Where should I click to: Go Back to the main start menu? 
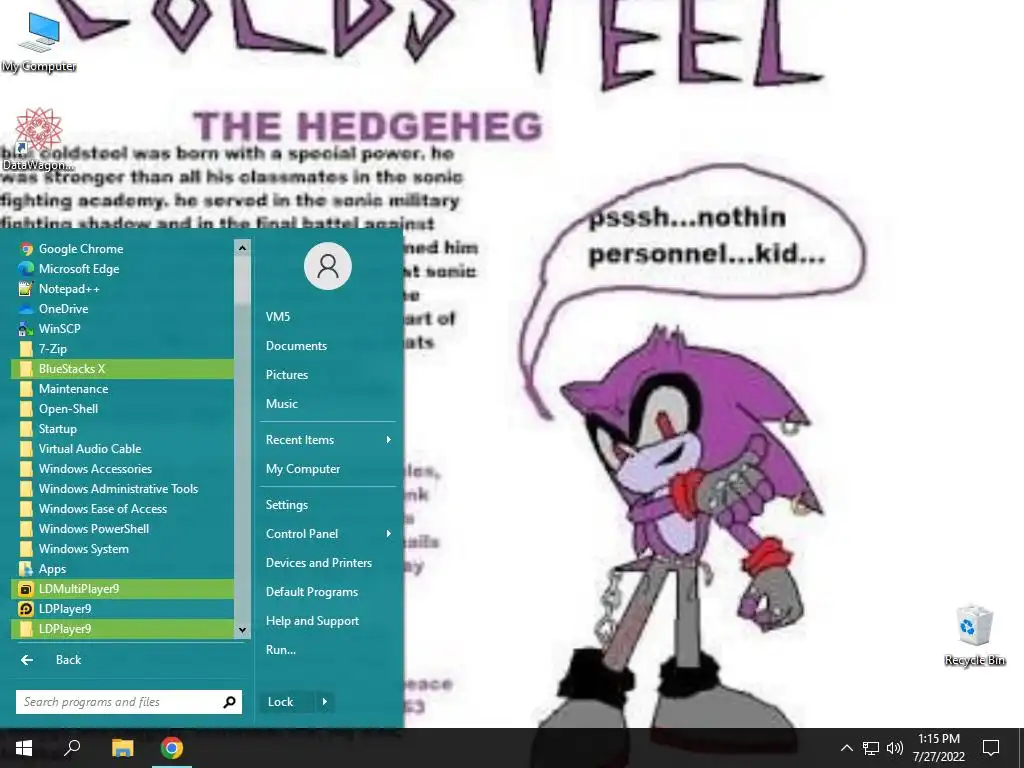(x=129, y=660)
